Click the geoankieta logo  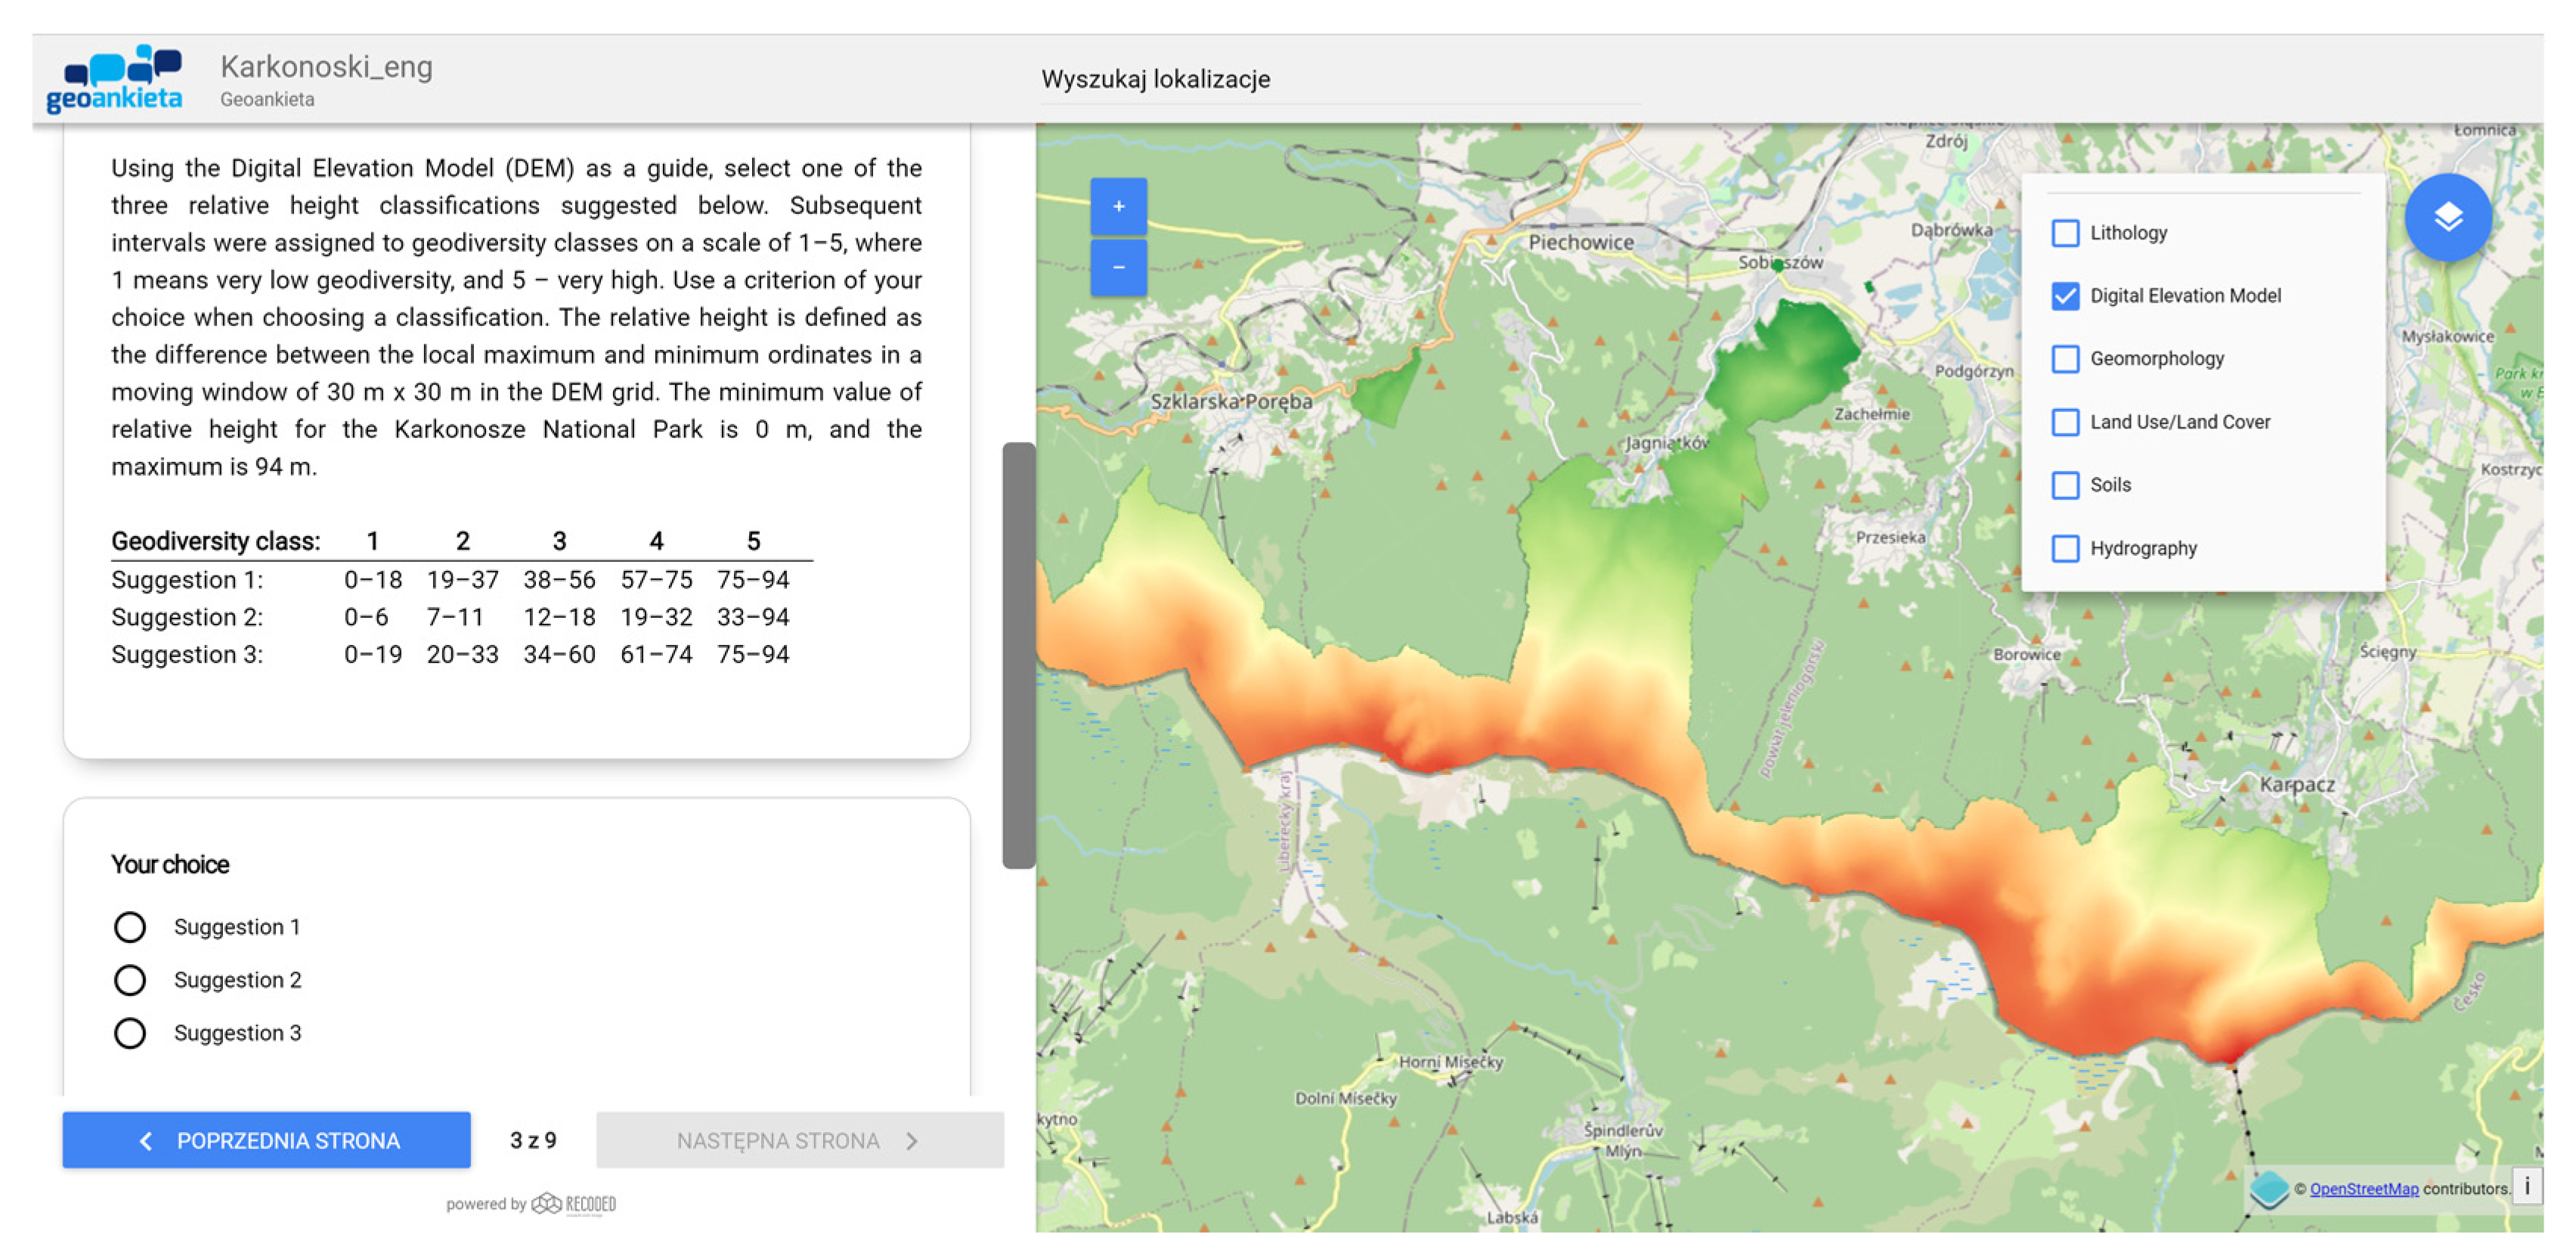click(114, 78)
